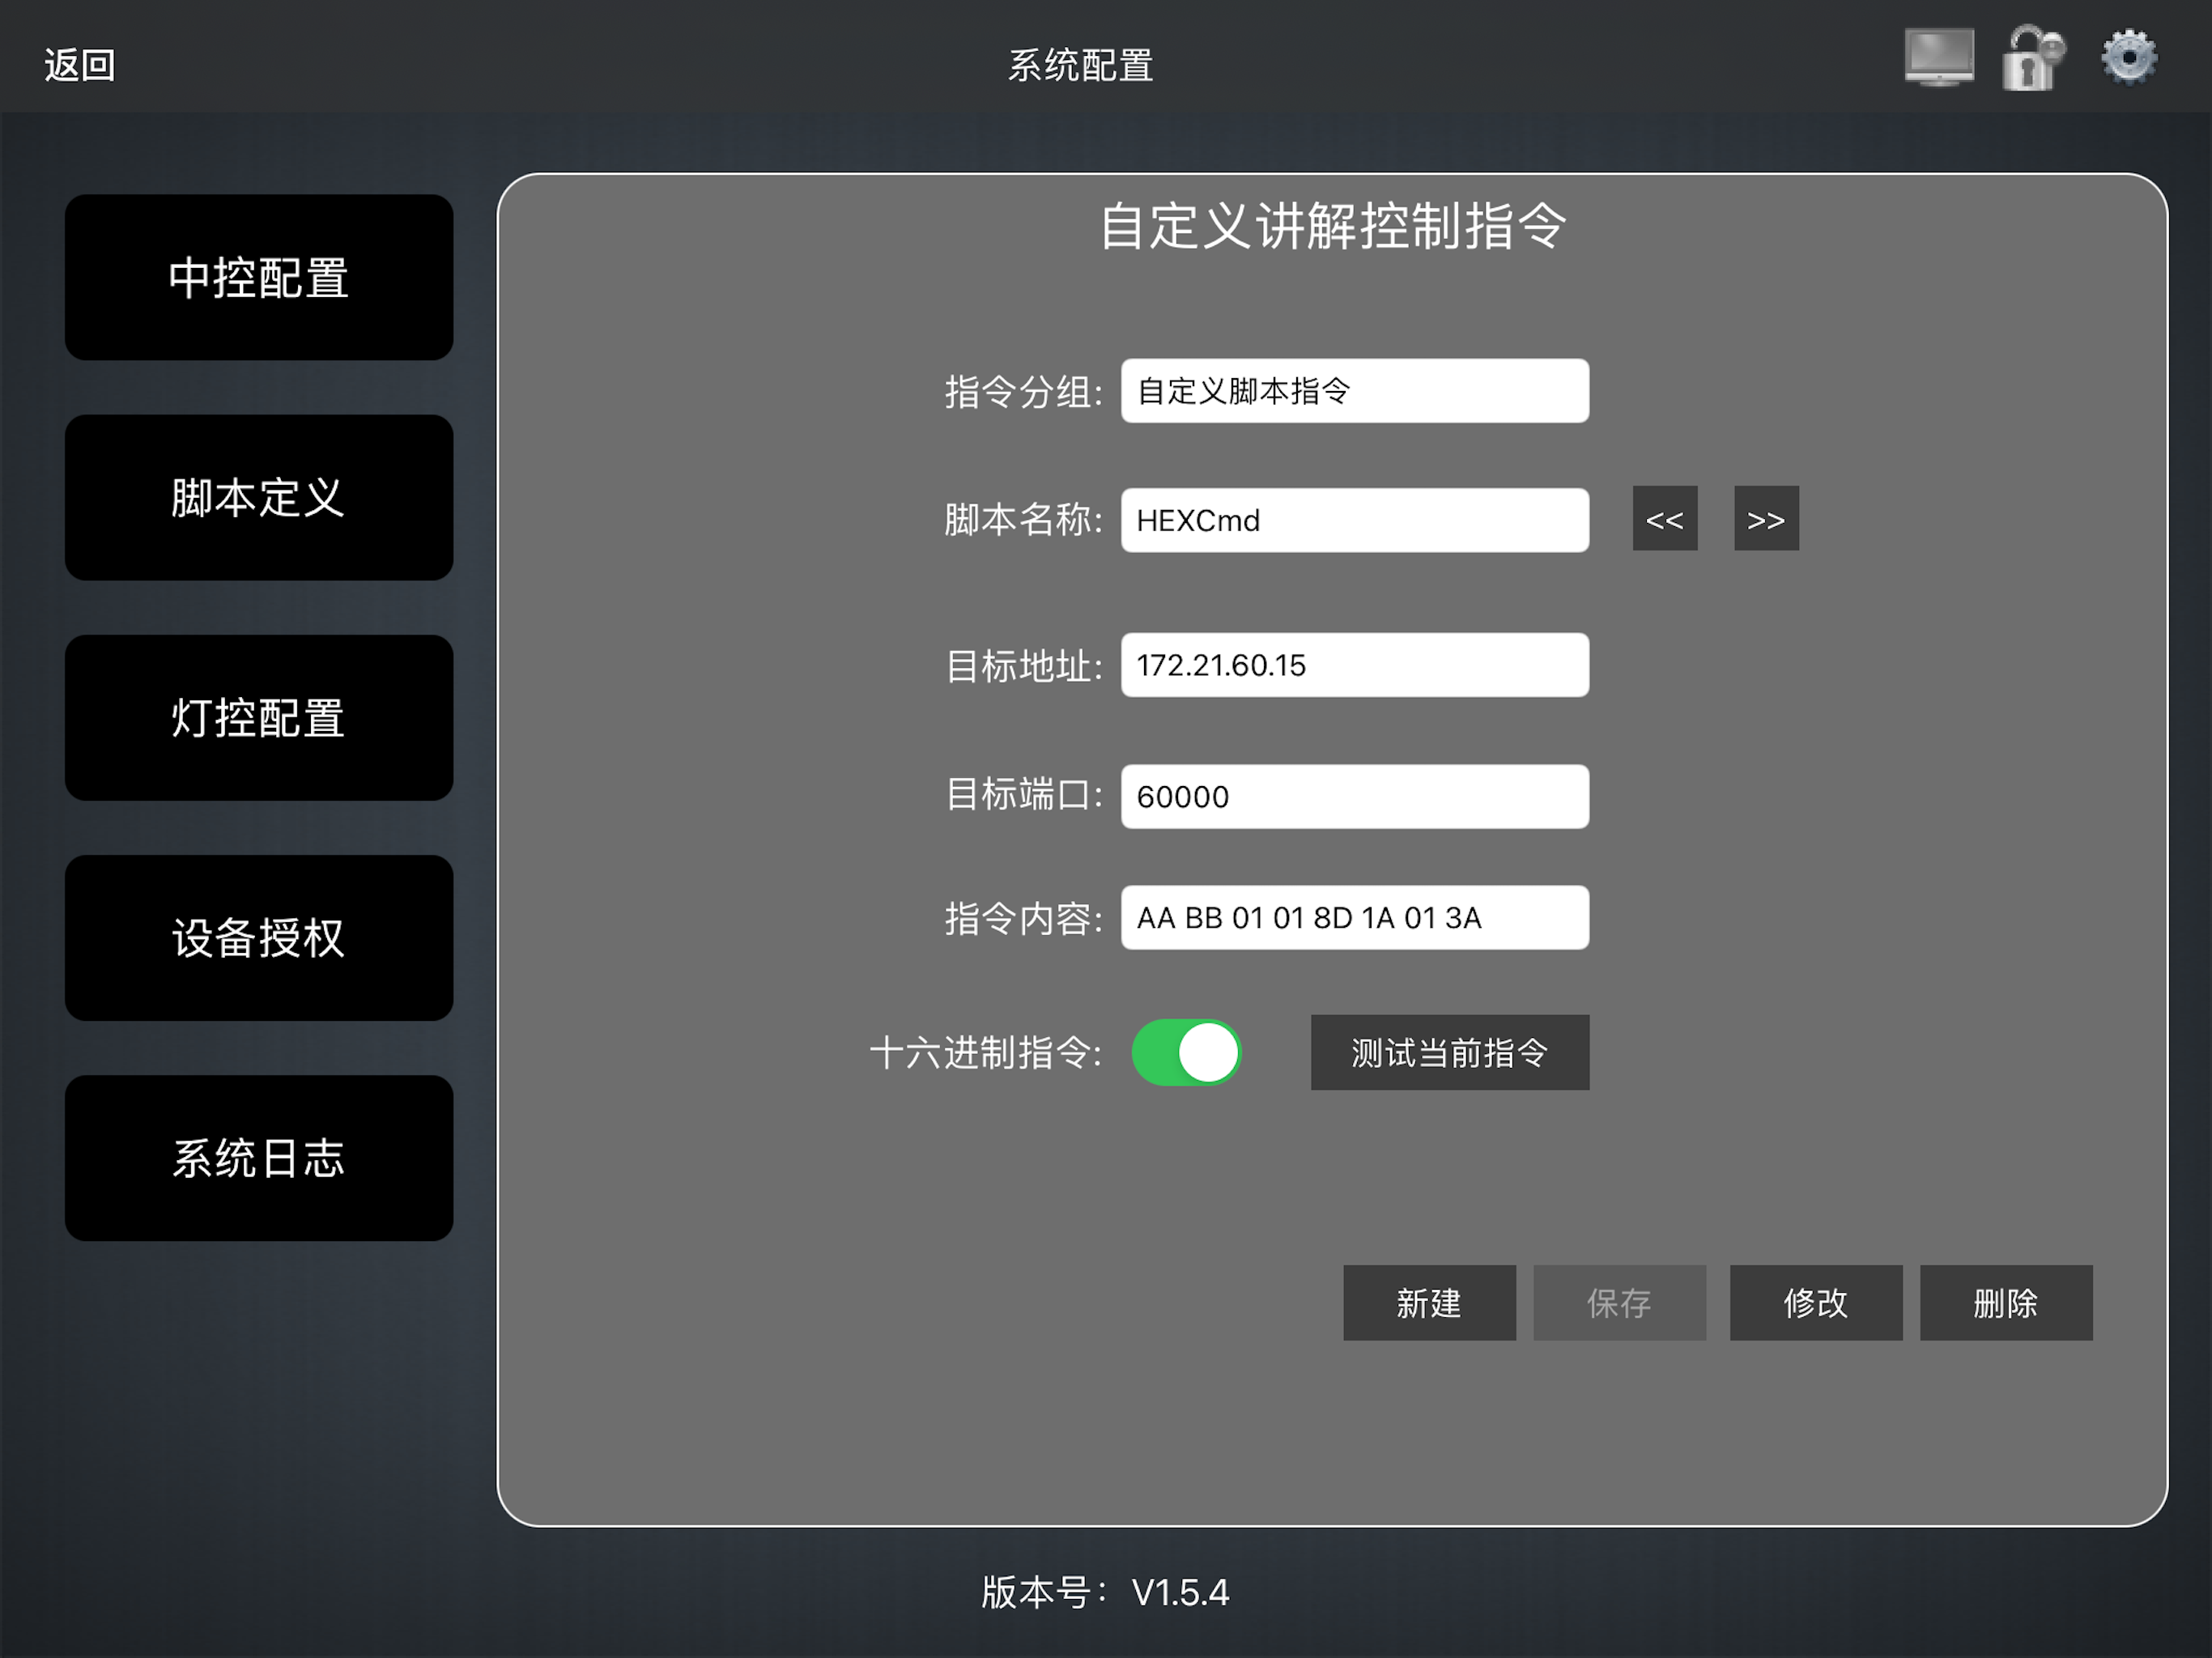The height and width of the screenshot is (1658, 2212).
Task: Open the 中控配置 section
Action: (x=259, y=277)
